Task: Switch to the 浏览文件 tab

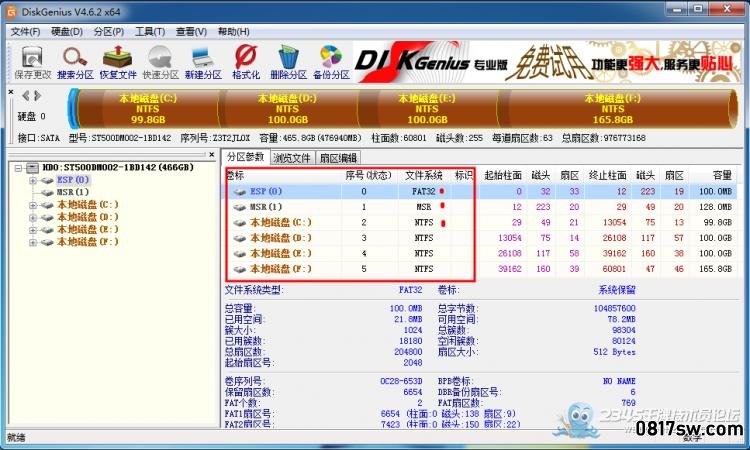Action: click(292, 158)
